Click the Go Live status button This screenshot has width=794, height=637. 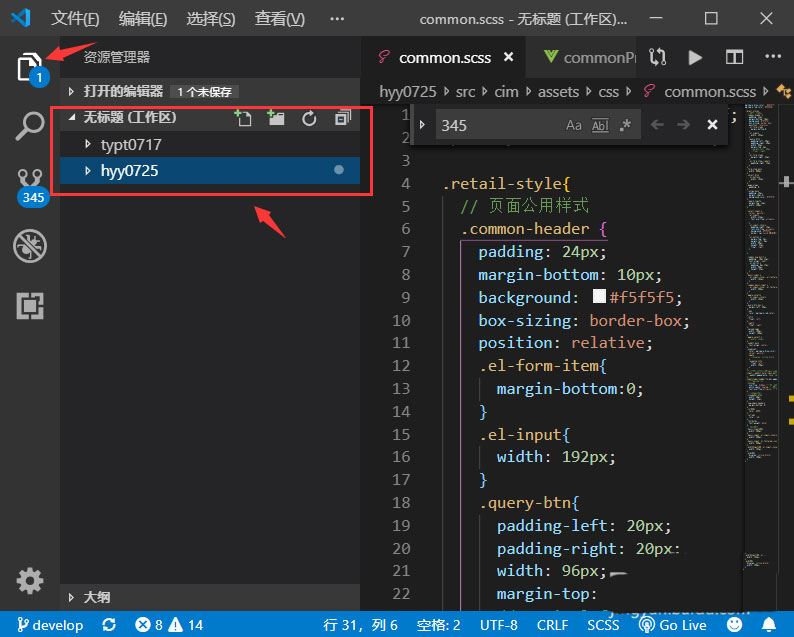pos(674,625)
